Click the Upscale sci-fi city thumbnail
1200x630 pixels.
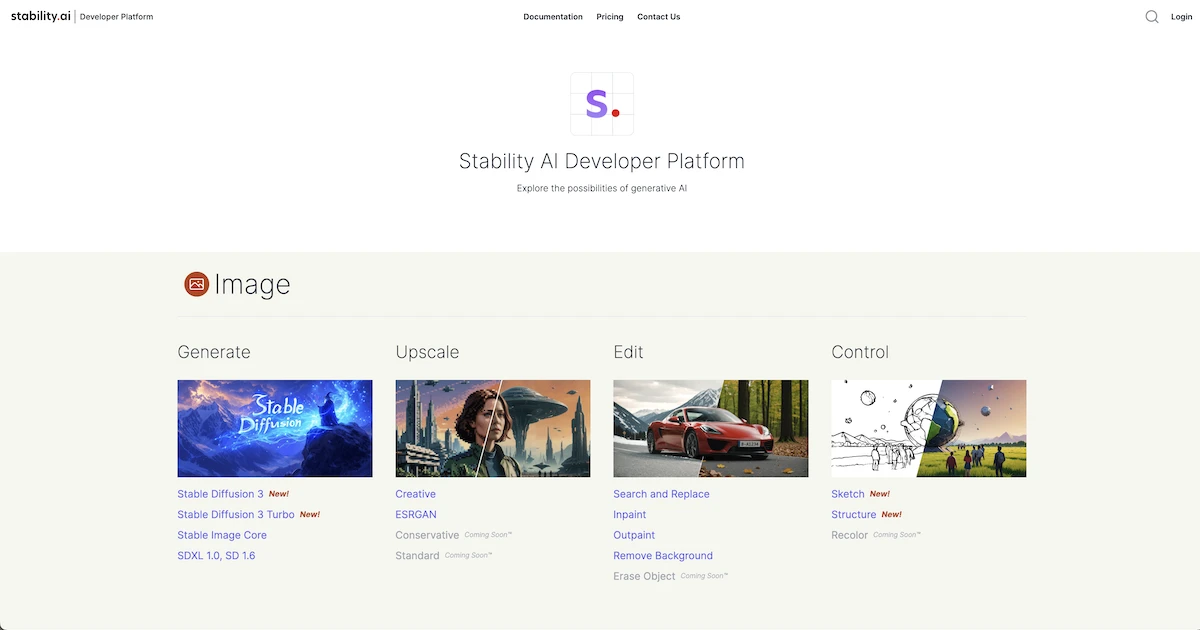(493, 428)
